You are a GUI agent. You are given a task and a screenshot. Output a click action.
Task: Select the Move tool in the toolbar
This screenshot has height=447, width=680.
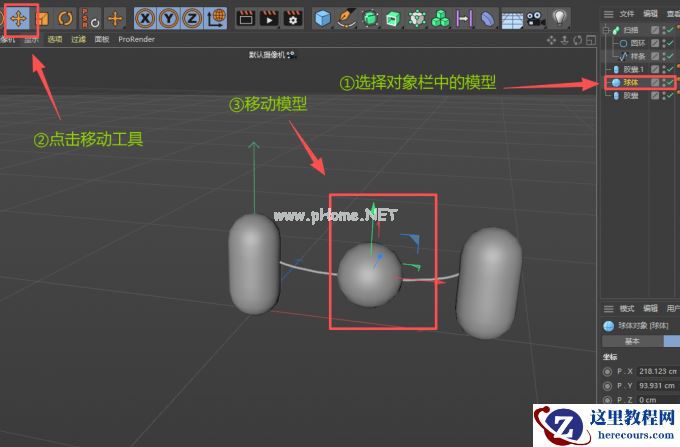[x=18, y=19]
